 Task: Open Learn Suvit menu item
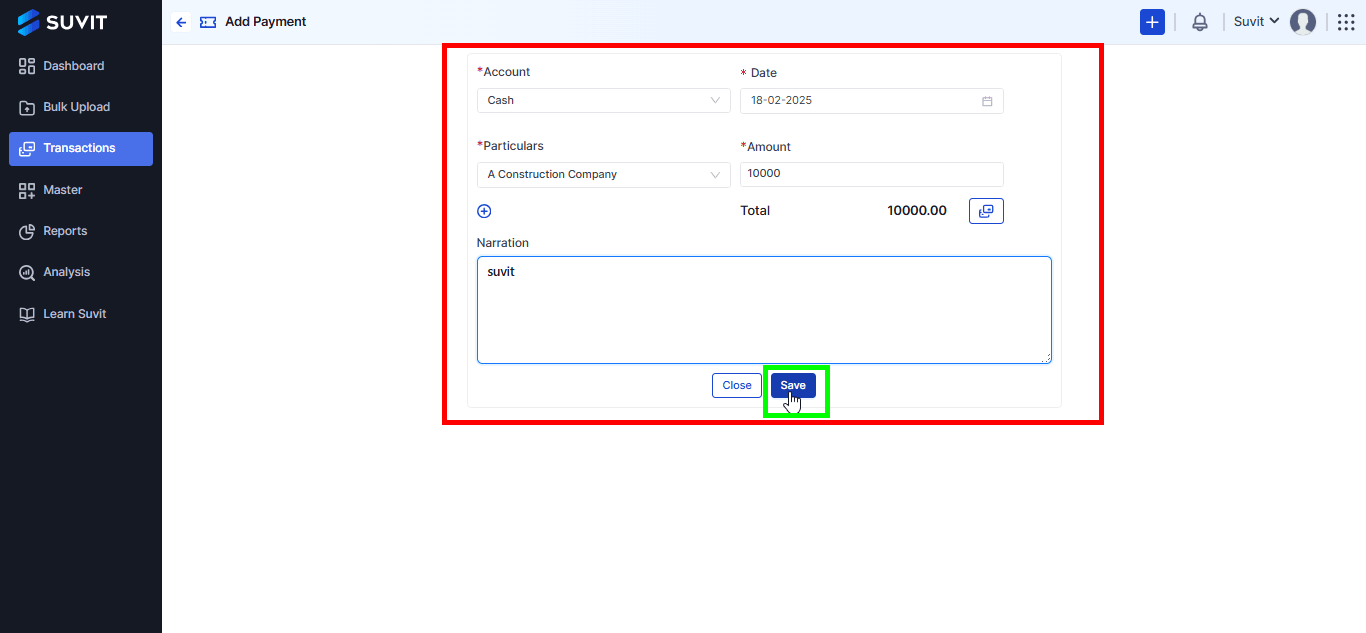click(81, 314)
